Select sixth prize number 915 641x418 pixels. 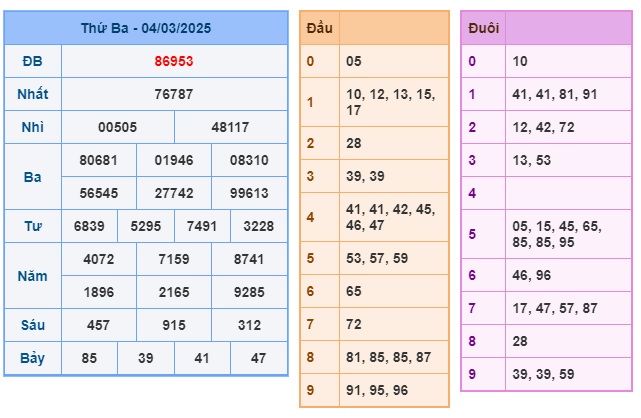tap(174, 325)
